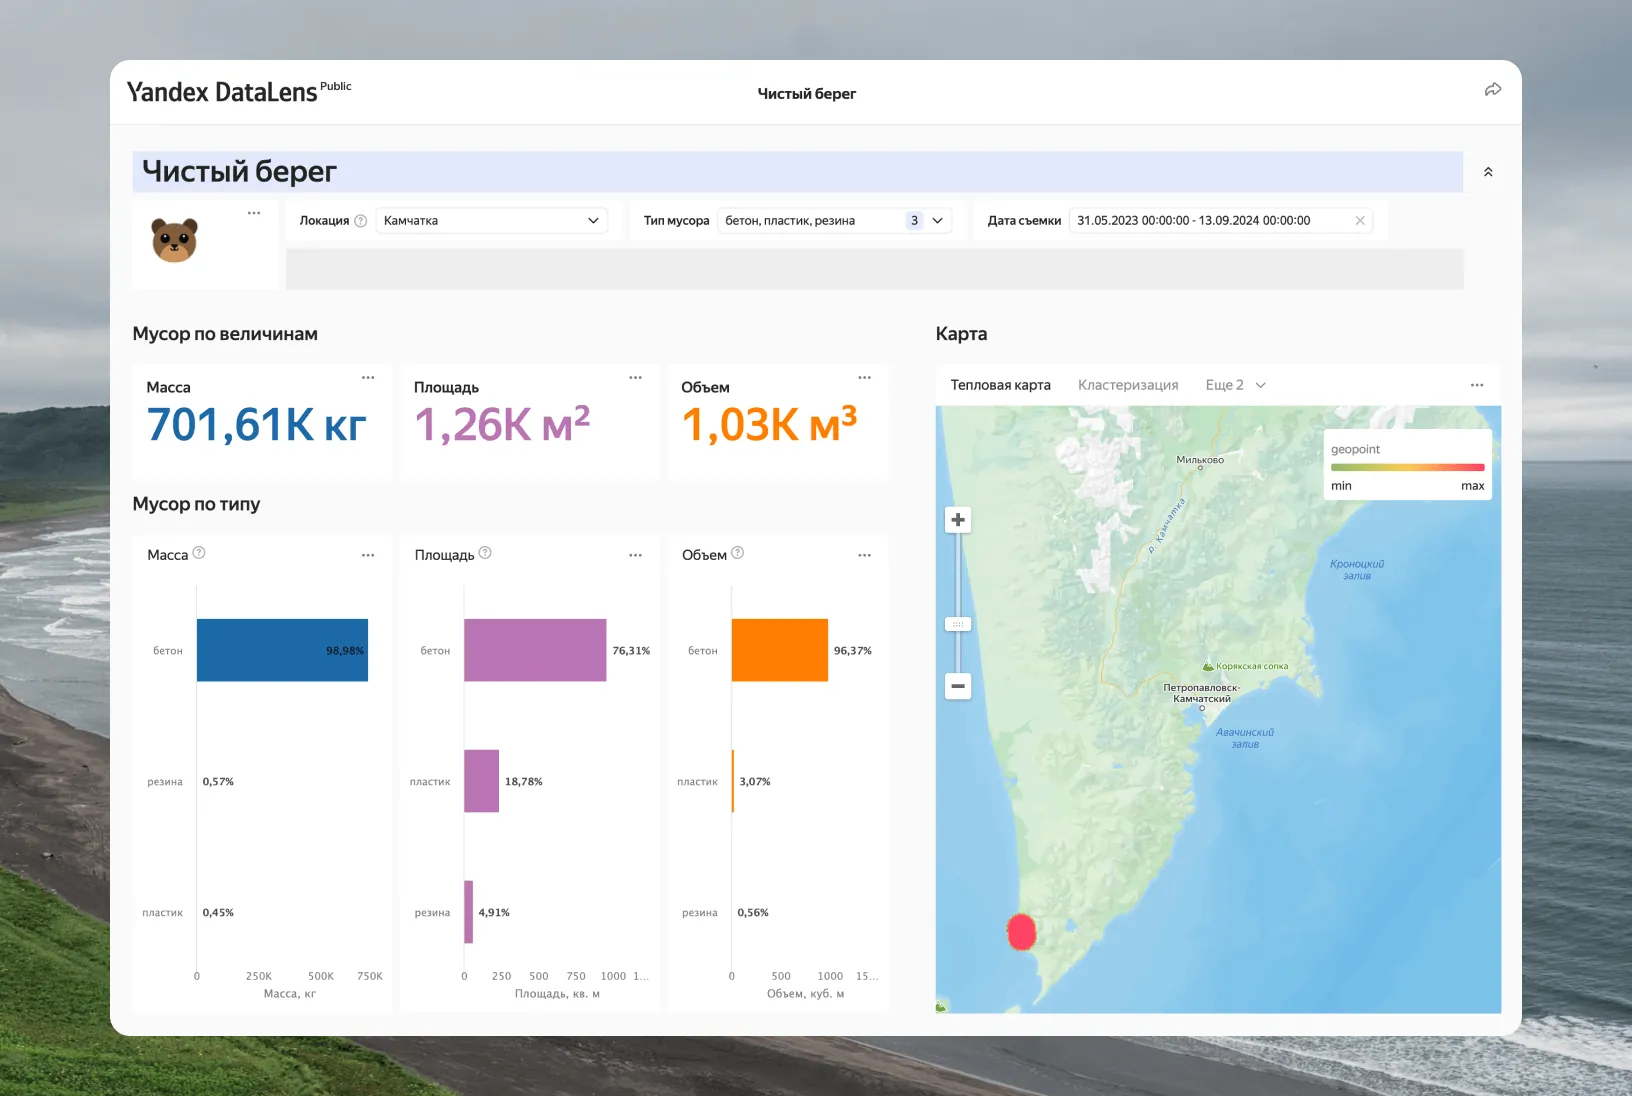
Task: Zoom out the map with minus button
Action: tap(958, 686)
